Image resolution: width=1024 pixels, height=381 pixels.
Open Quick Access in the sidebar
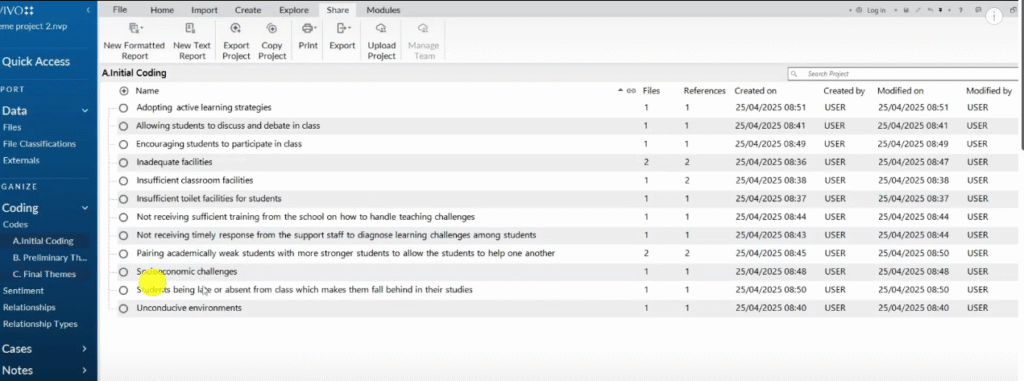click(36, 61)
